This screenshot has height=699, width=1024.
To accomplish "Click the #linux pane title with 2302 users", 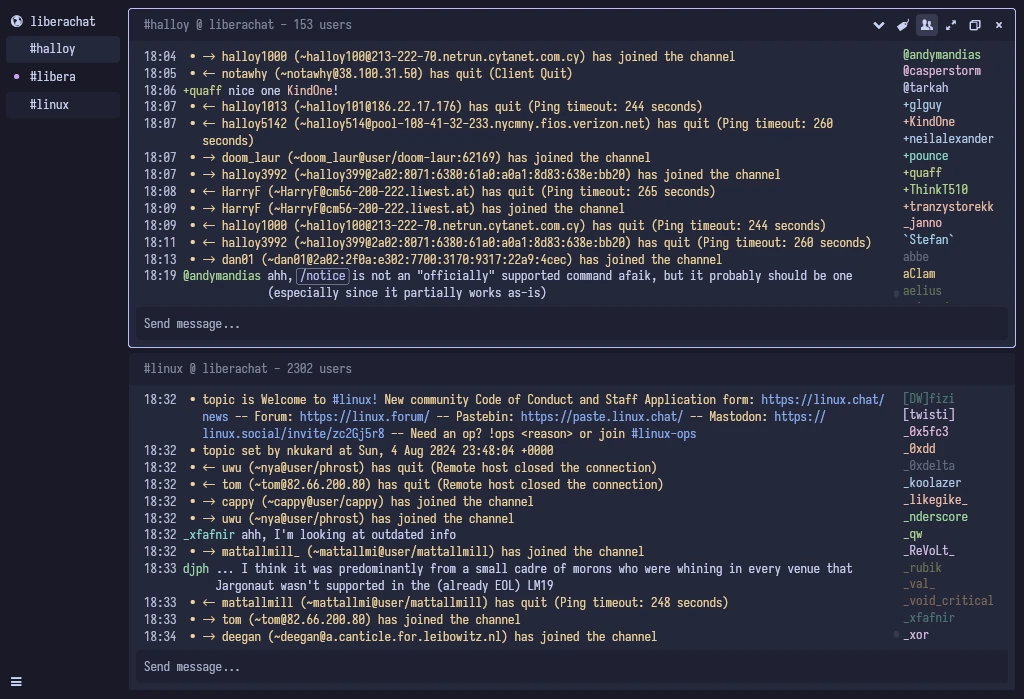I will click(248, 368).
